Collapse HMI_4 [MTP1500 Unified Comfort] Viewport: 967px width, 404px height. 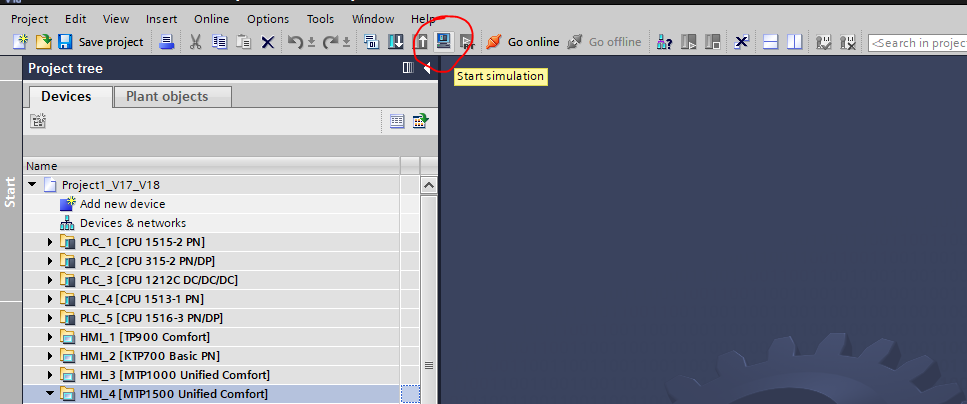pyautogui.click(x=50, y=394)
